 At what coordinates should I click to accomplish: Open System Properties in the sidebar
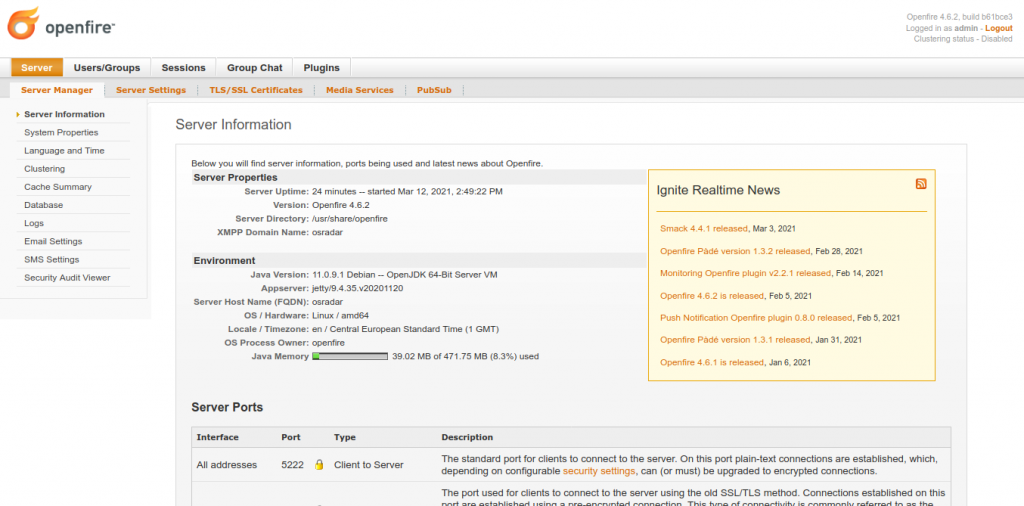click(61, 133)
